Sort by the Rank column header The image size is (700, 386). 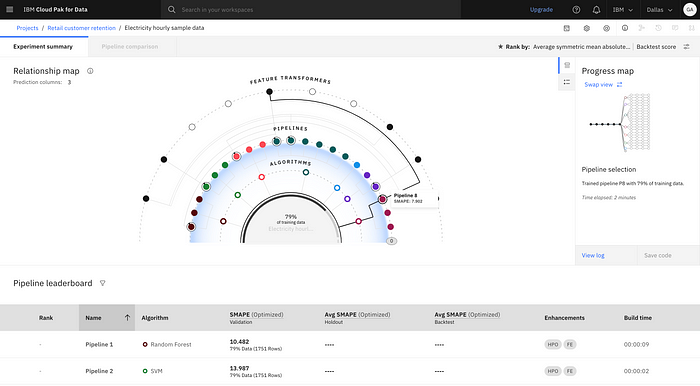click(x=46, y=318)
